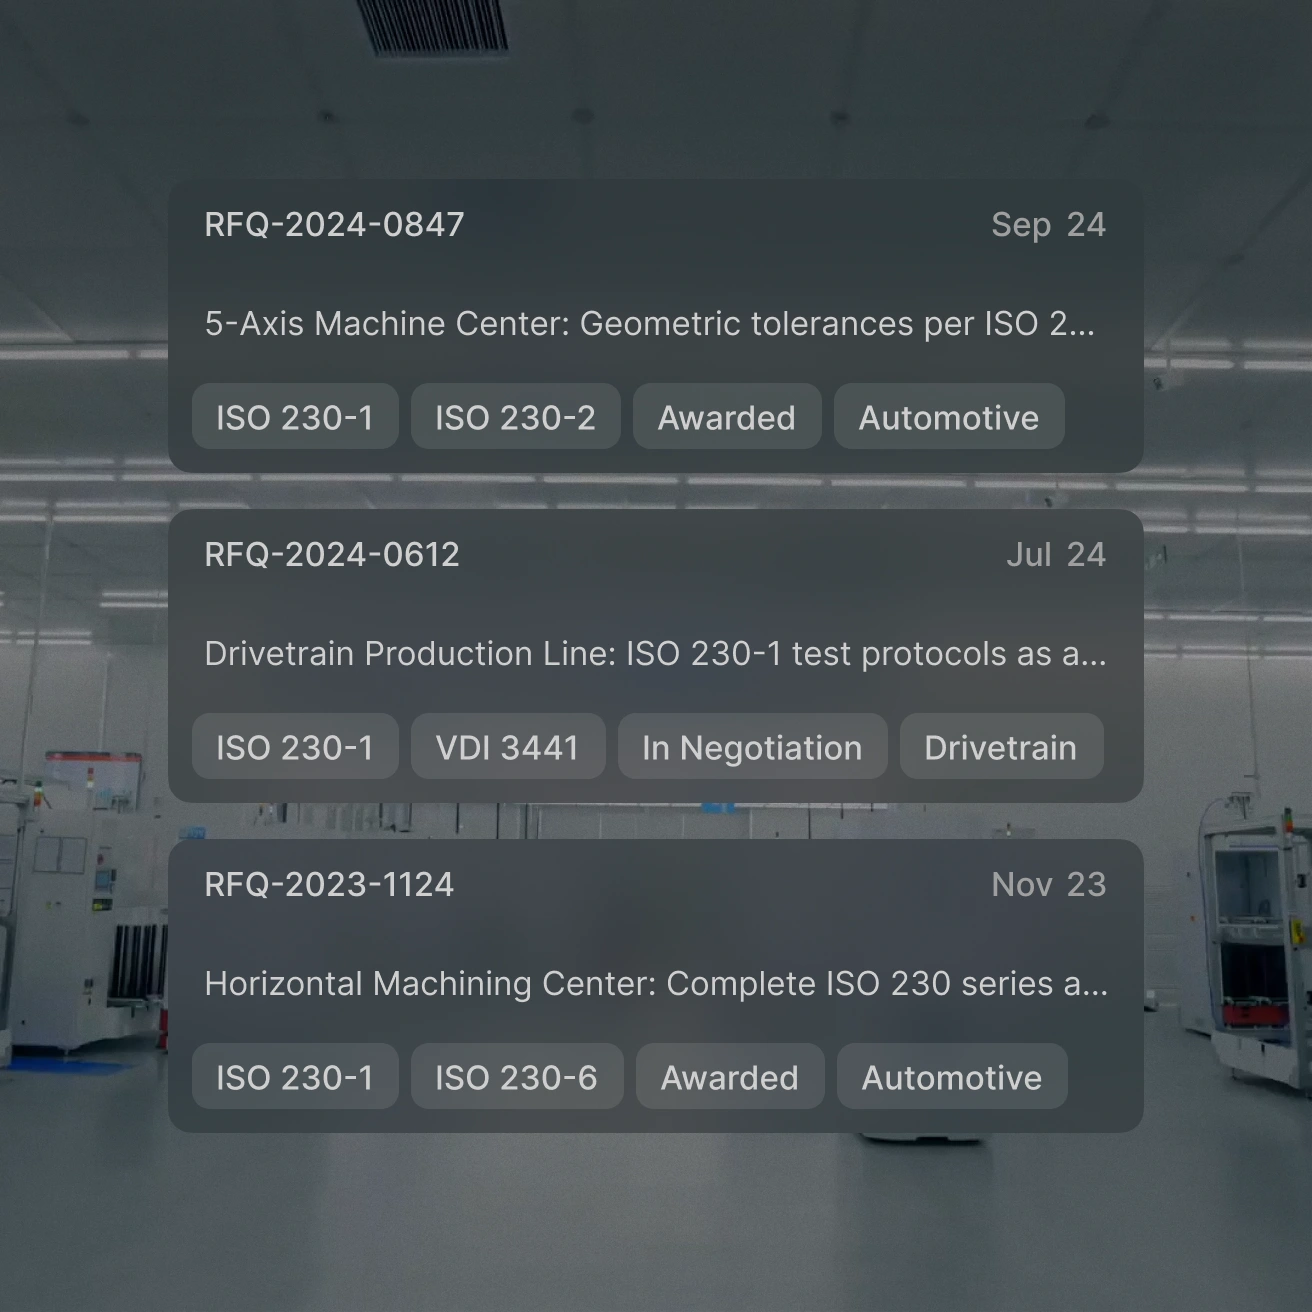Select the In Negotiation status tag

[x=752, y=747]
